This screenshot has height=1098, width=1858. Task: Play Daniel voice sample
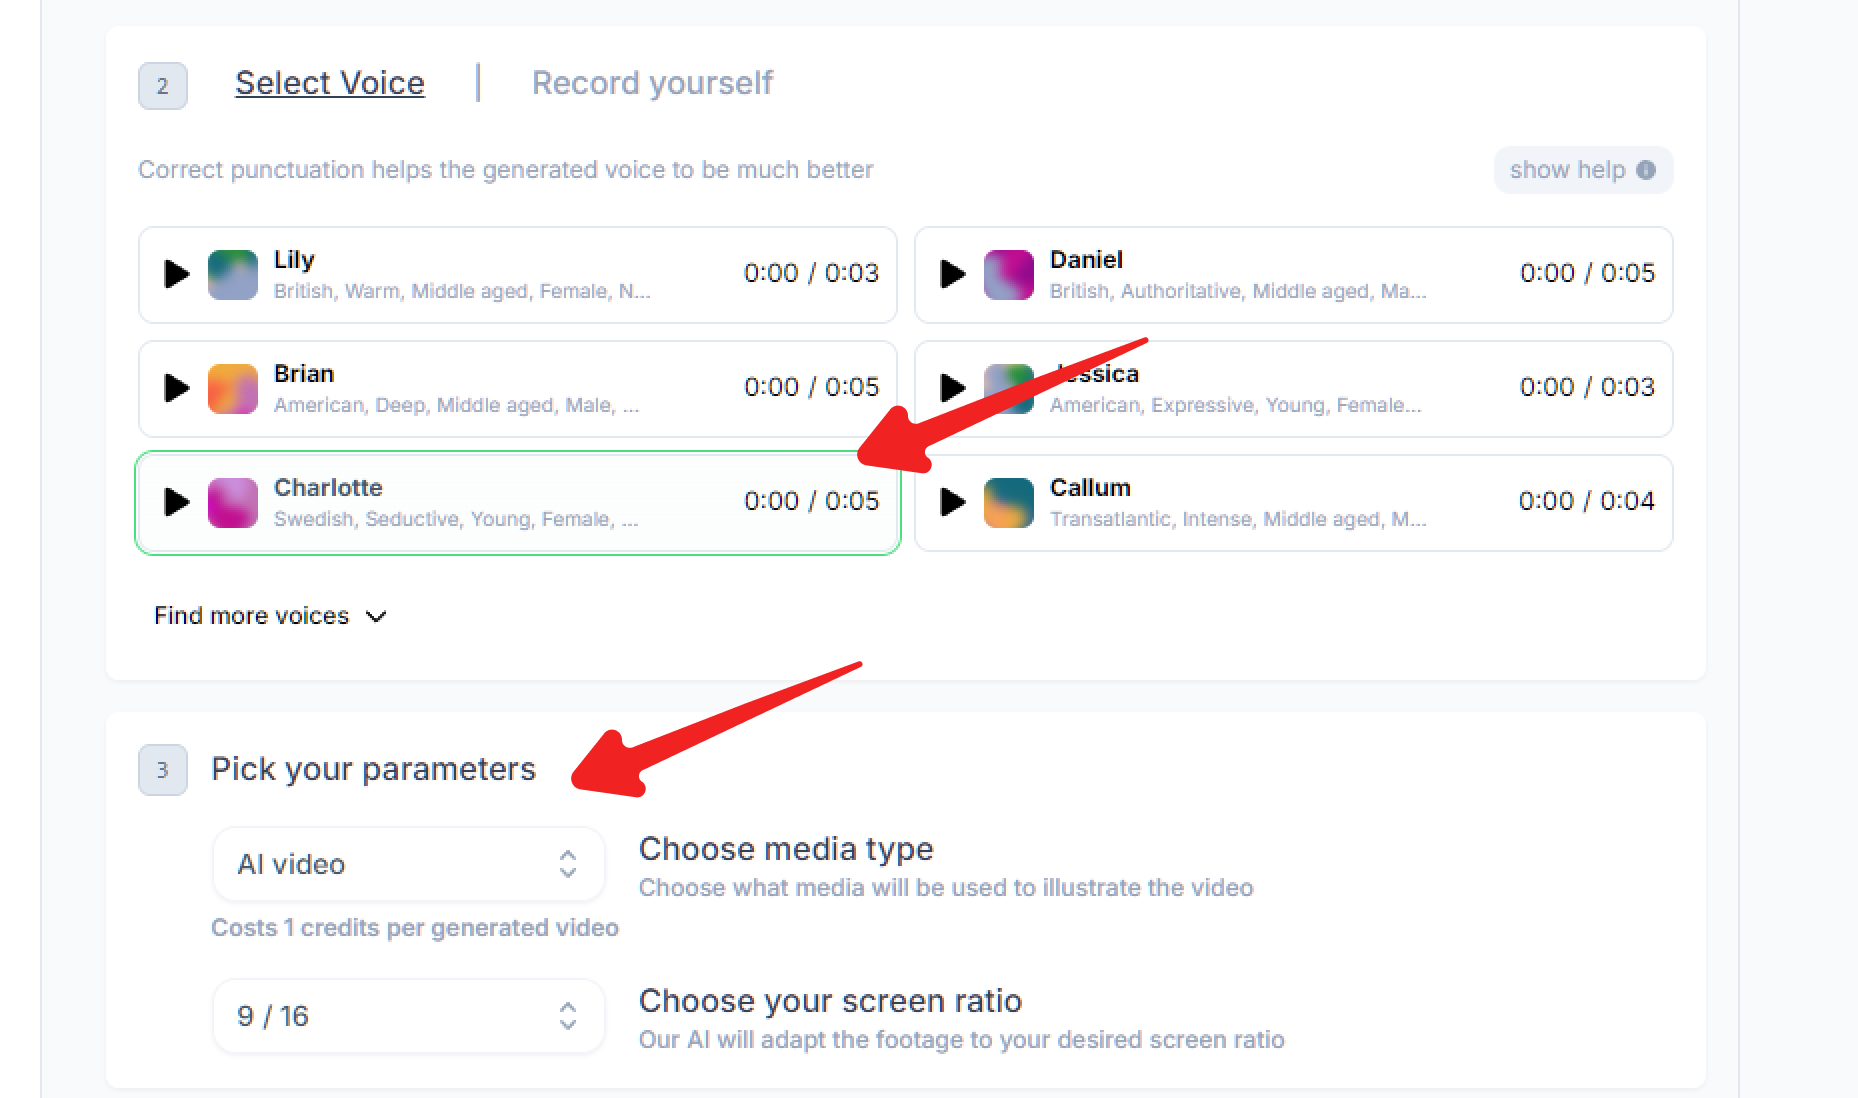953,274
